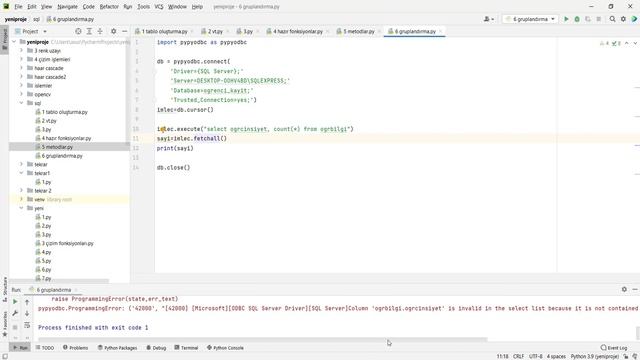The width and height of the screenshot is (640, 360).
Task: Open Search Everywhere magnifier icon
Action: point(612,19)
